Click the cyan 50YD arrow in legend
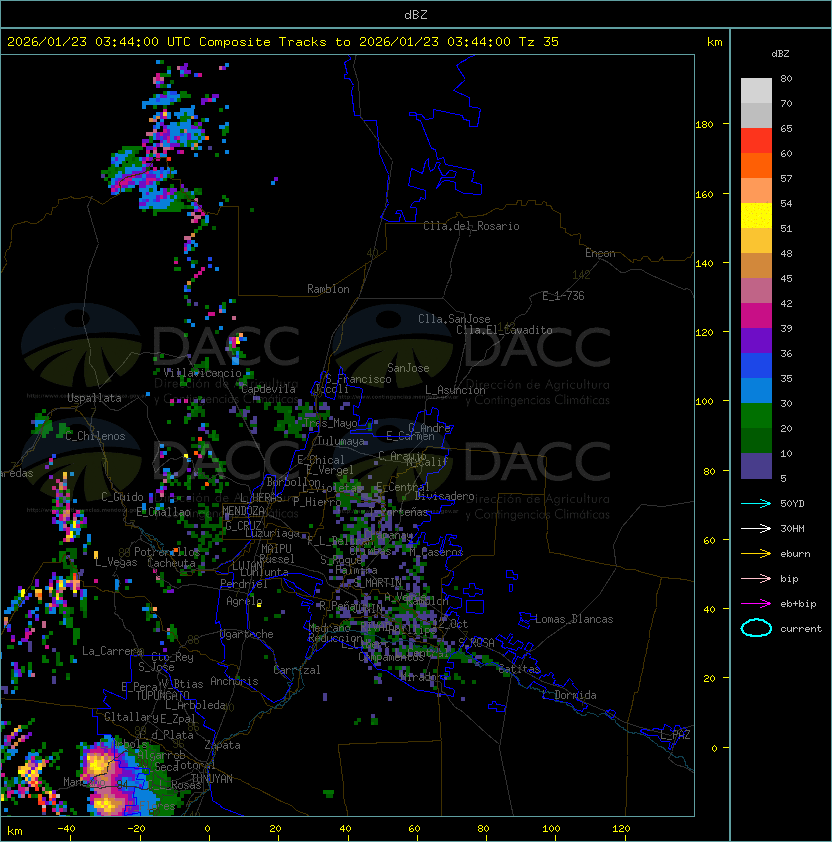This screenshot has width=832, height=842. tap(756, 504)
